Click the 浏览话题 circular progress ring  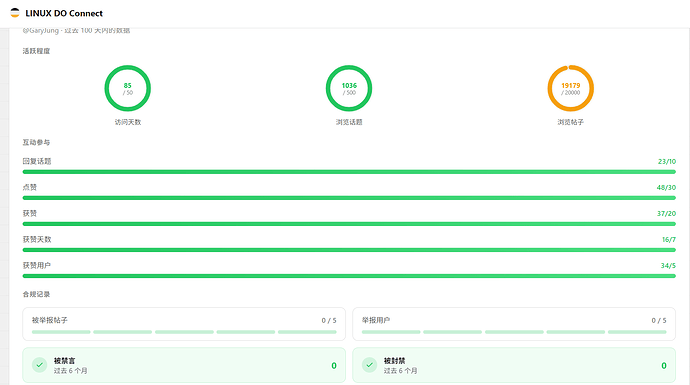coord(349,88)
